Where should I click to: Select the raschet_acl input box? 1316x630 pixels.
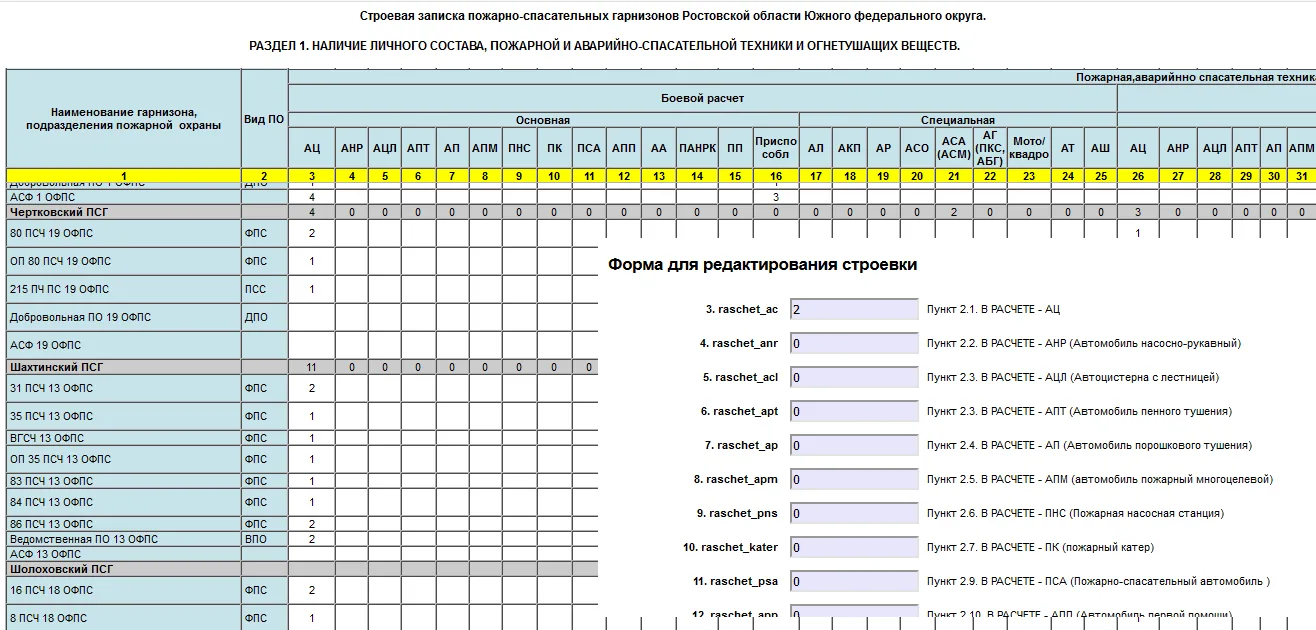(854, 378)
